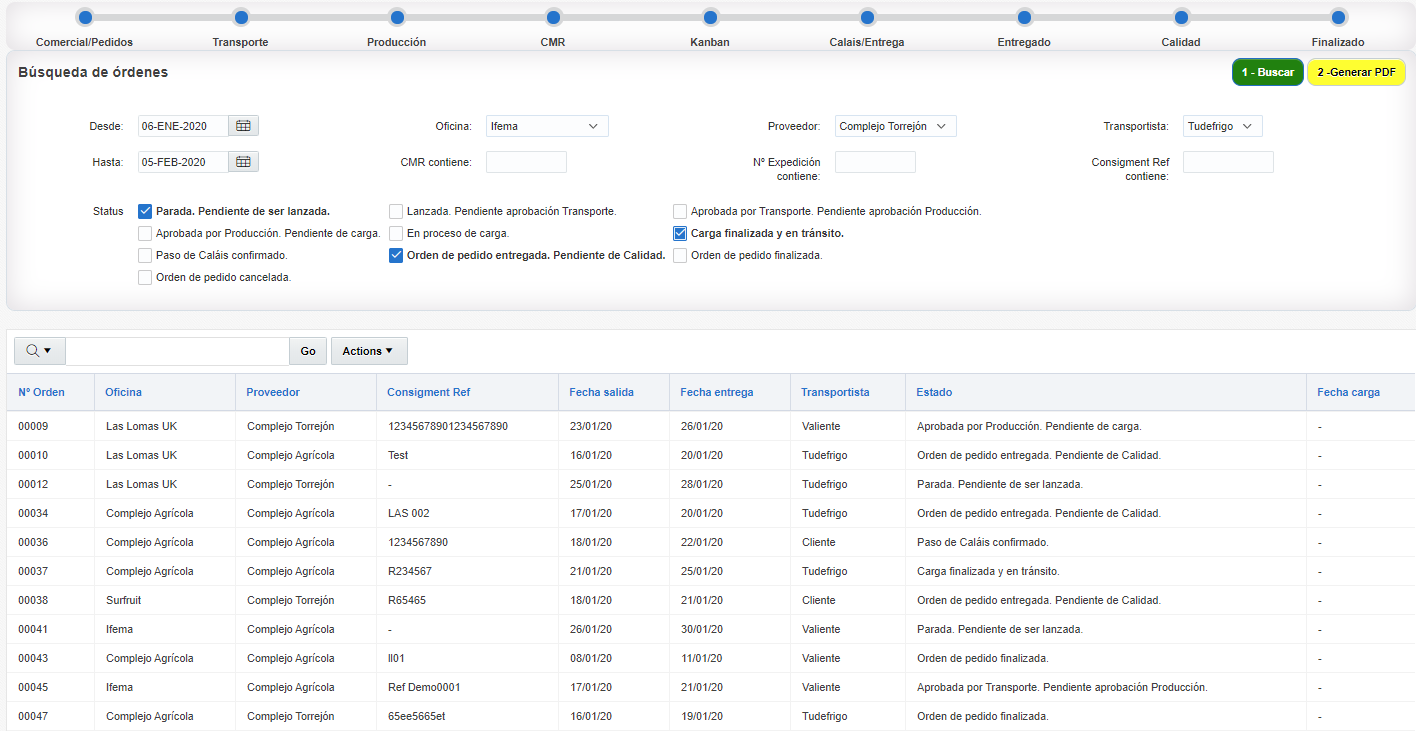Select the Transporte step marker

pyautogui.click(x=241, y=17)
